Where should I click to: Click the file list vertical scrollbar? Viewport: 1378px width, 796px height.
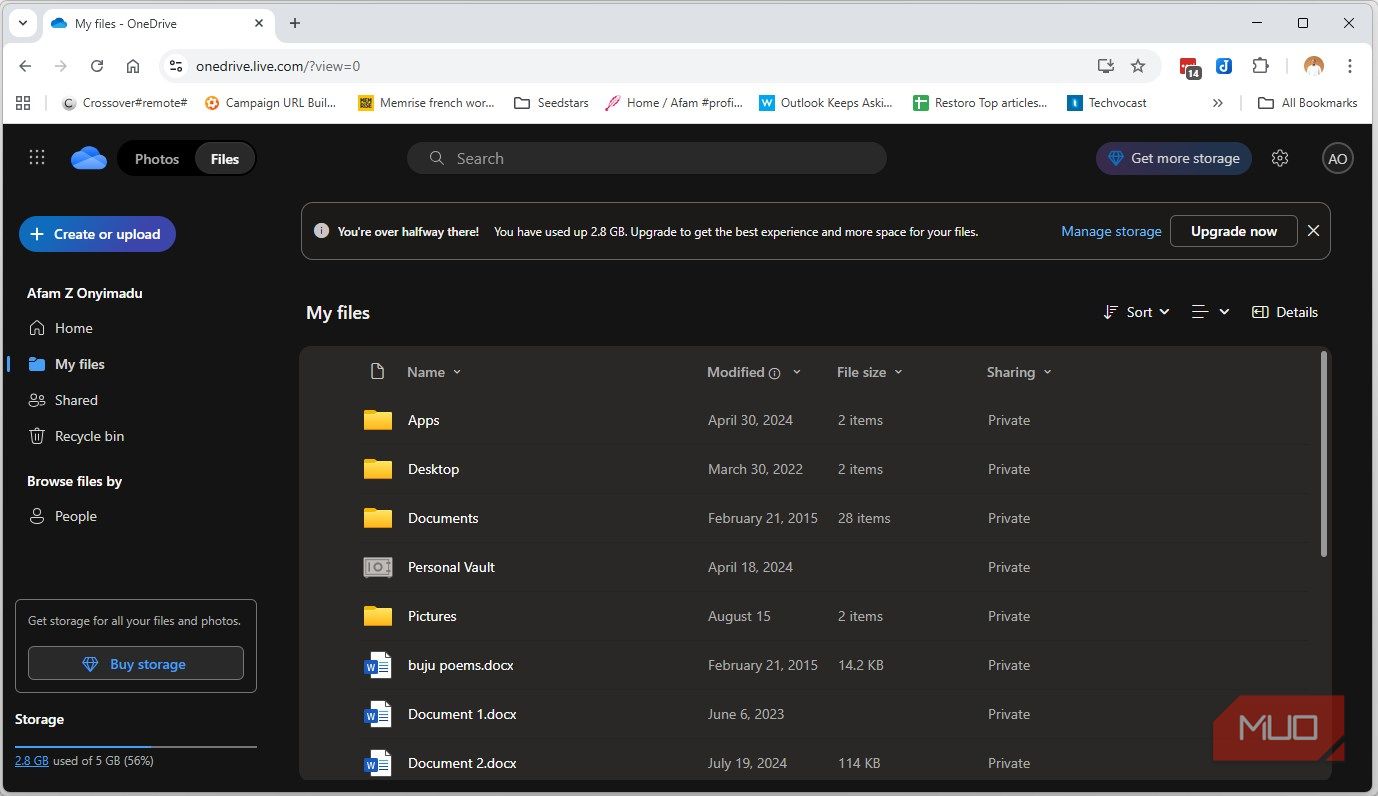[1324, 453]
